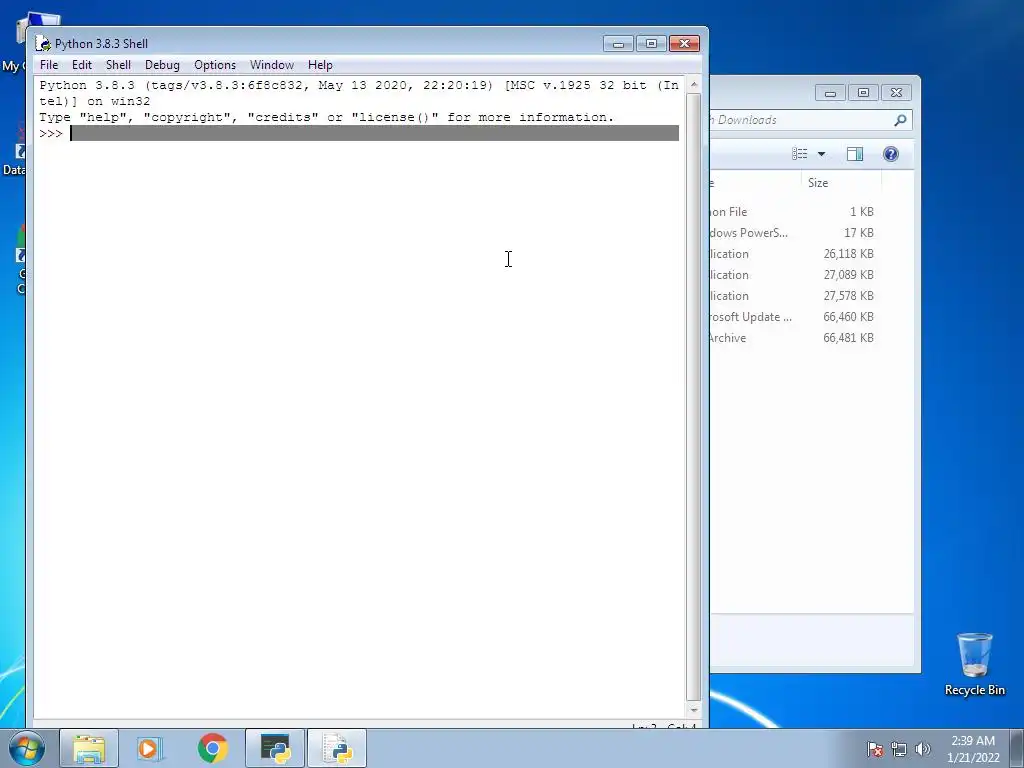Select the 66,460 KB Microsoft Update row
This screenshot has height=768, width=1024.
pos(793,317)
